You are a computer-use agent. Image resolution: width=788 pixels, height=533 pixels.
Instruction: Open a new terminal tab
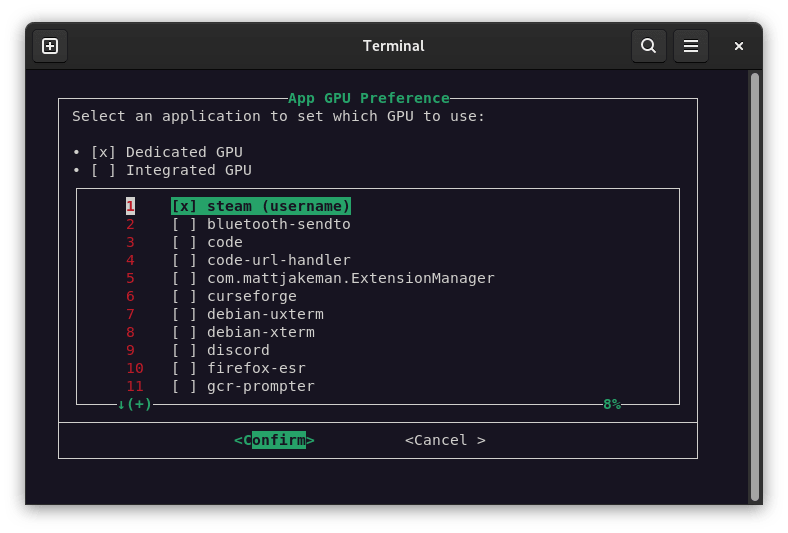50,46
